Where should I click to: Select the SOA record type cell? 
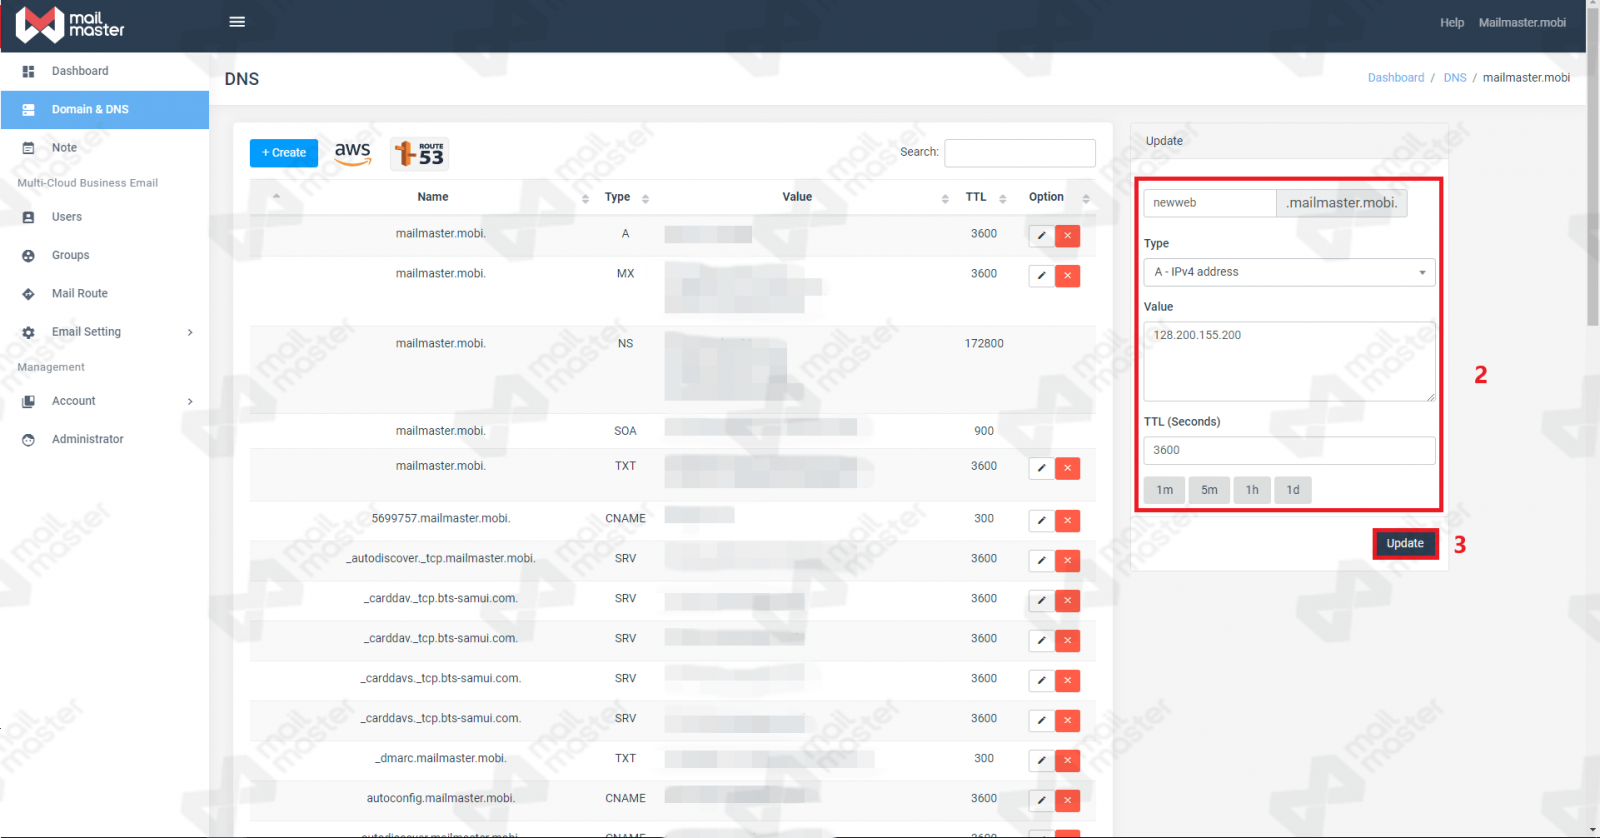click(x=625, y=431)
